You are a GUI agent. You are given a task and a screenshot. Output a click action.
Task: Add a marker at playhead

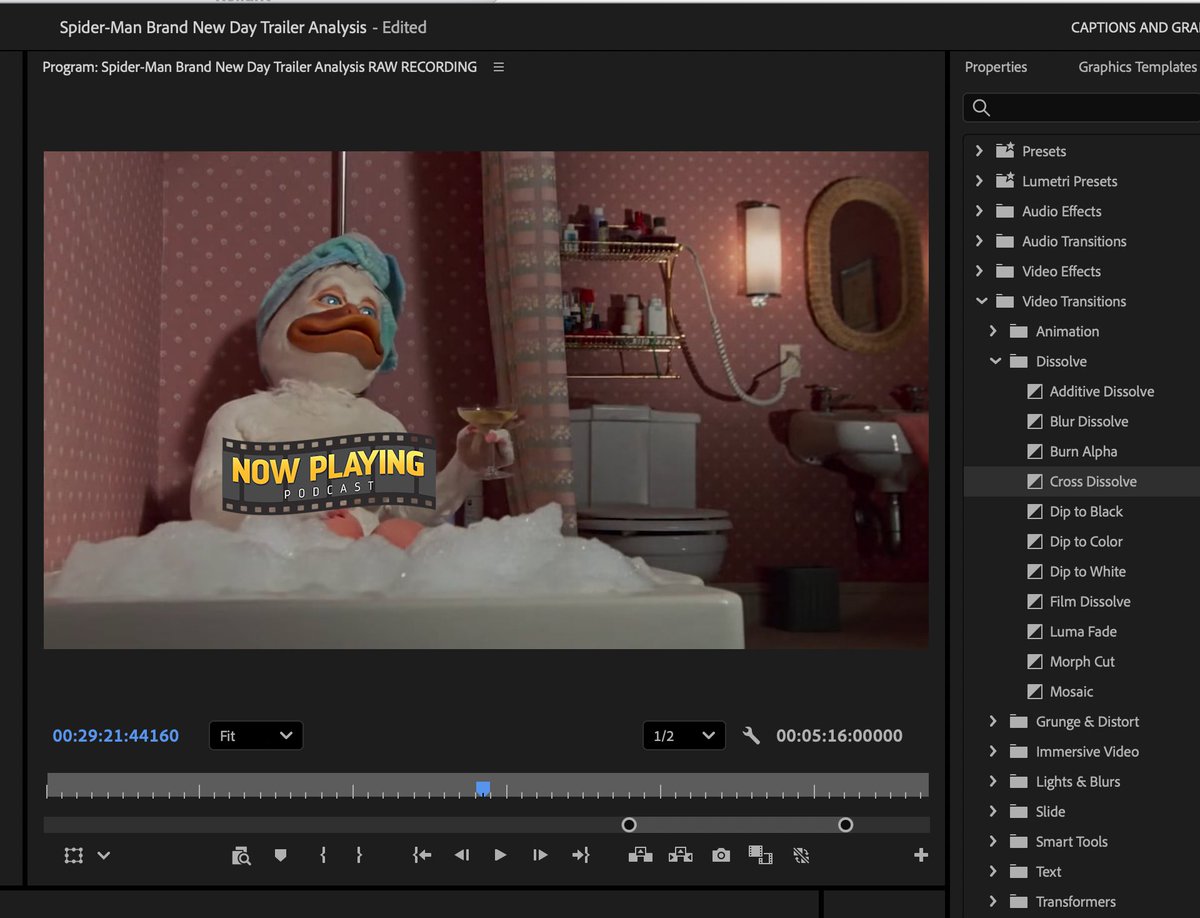point(280,855)
